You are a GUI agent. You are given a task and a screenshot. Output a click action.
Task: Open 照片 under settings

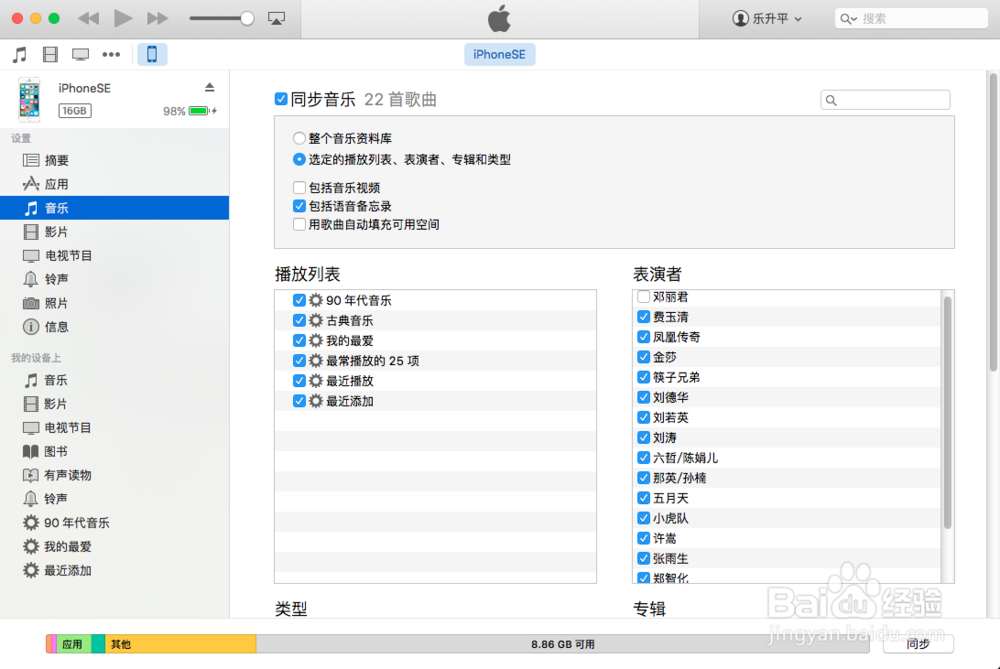tap(115, 304)
